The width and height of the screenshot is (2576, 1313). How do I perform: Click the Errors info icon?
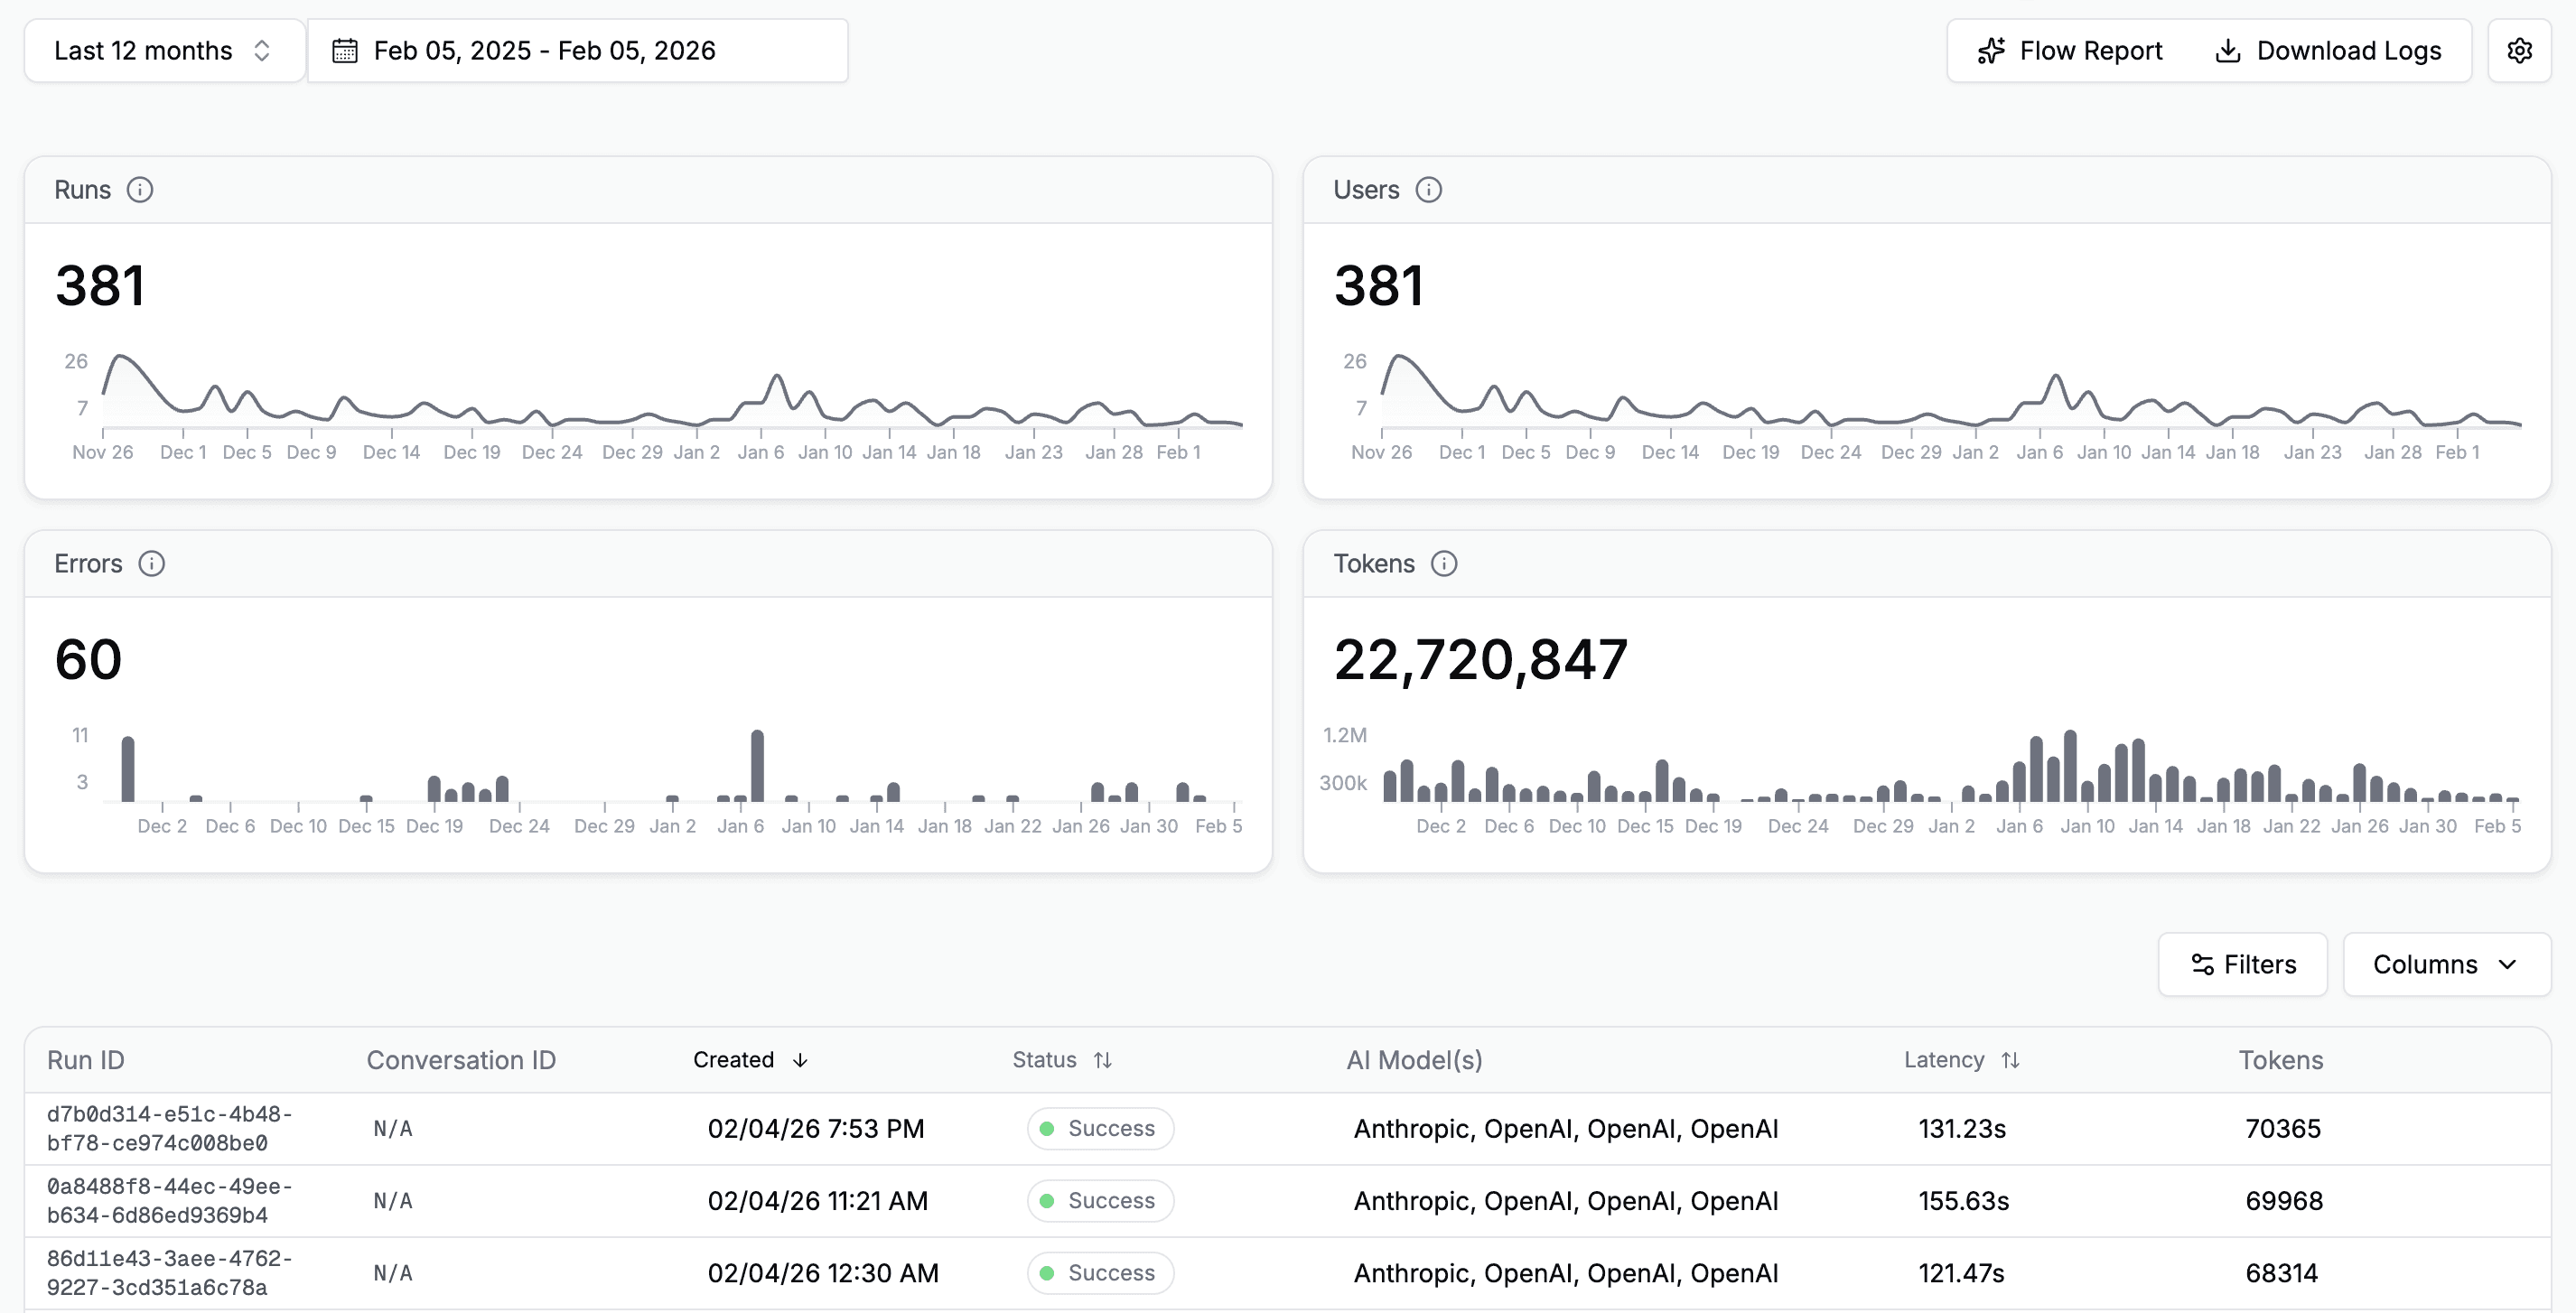point(151,564)
